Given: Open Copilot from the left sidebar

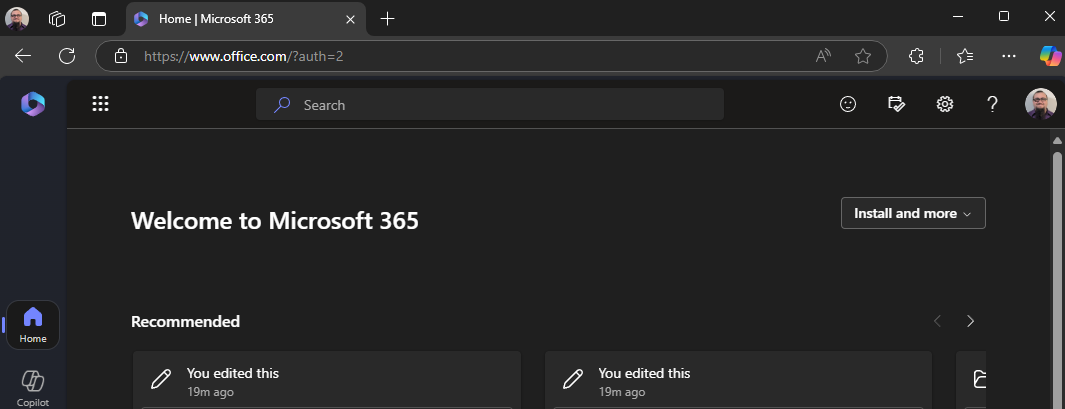Looking at the screenshot, I should [x=33, y=386].
